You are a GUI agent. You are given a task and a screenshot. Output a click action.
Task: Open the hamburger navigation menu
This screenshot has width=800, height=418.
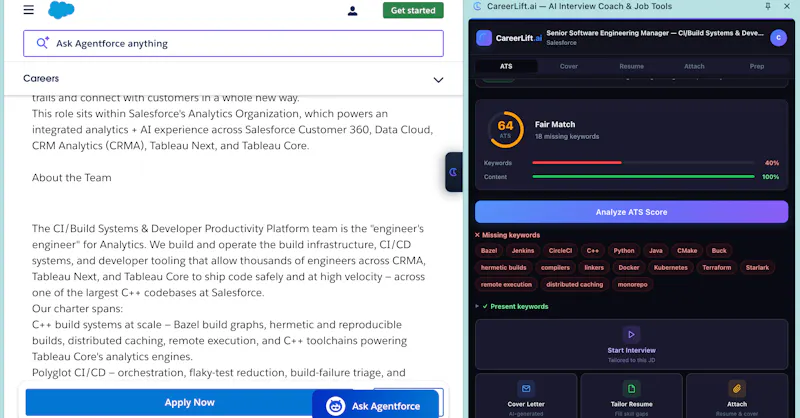(x=29, y=10)
